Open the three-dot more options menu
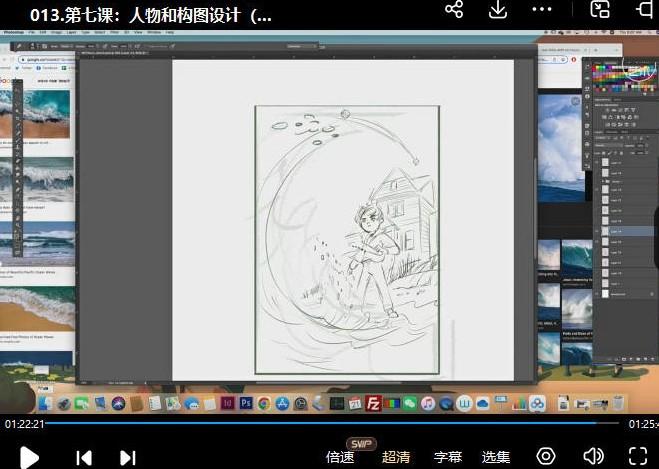This screenshot has height=469, width=659. (543, 10)
